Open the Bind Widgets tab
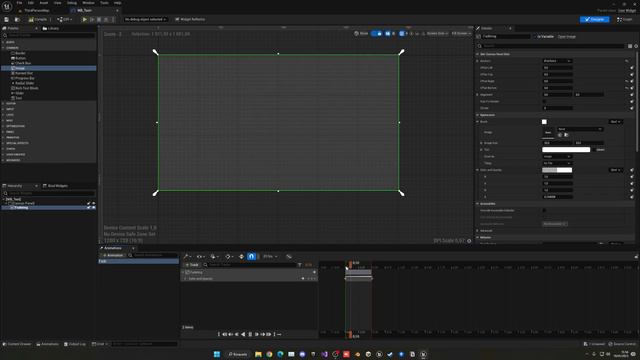 pos(56,186)
